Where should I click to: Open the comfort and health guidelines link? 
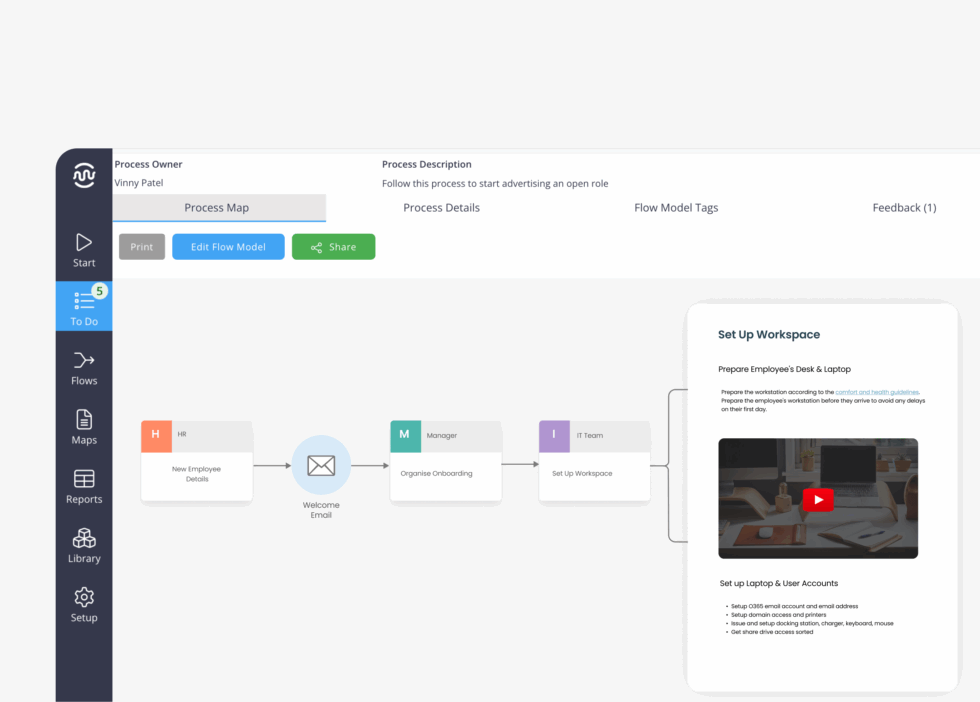click(880, 392)
